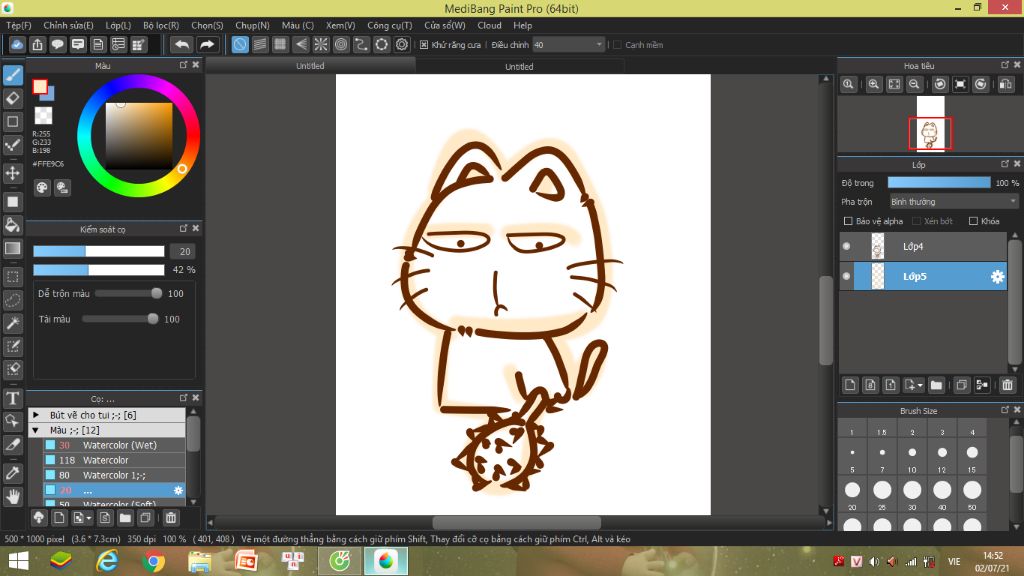Click zoom in on the Navigator panel
Screen dimensions: 1024x576
coord(873,84)
